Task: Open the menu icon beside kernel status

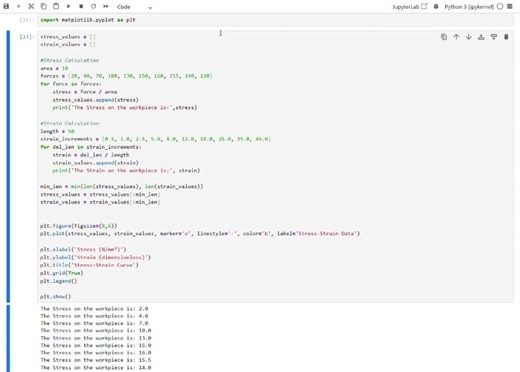Action: (x=510, y=6)
